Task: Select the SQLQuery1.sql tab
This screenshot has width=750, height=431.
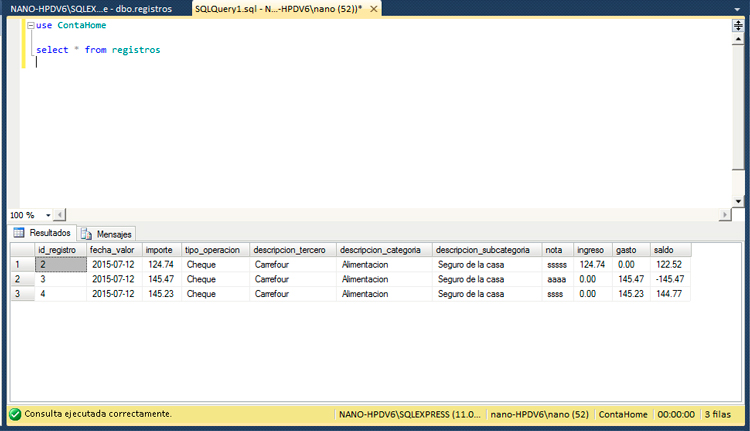Action: (278, 9)
